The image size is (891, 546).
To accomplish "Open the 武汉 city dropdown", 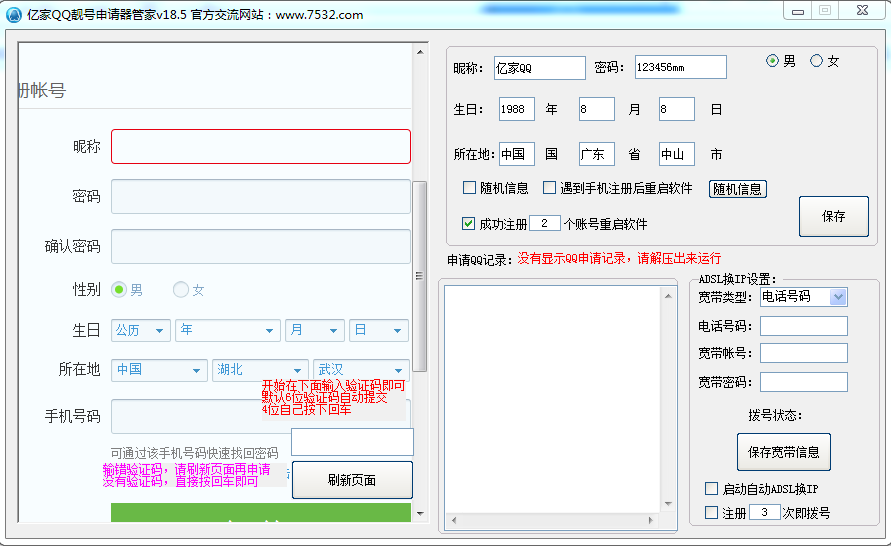I will [360, 369].
